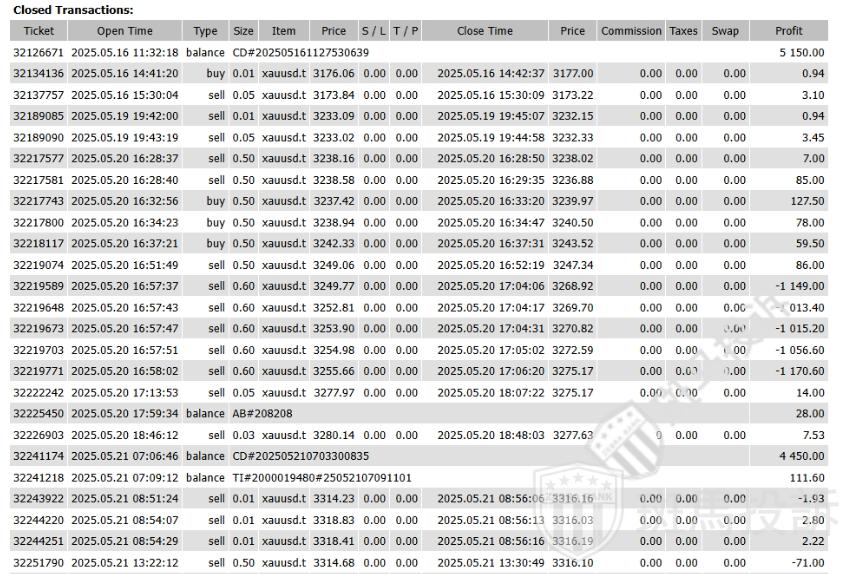Select the Type column header
Screen dimensions: 858x574
tap(205, 31)
